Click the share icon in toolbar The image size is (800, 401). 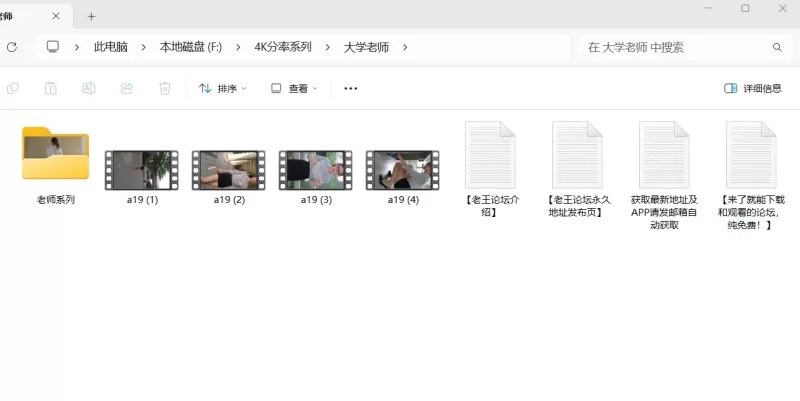click(x=127, y=88)
